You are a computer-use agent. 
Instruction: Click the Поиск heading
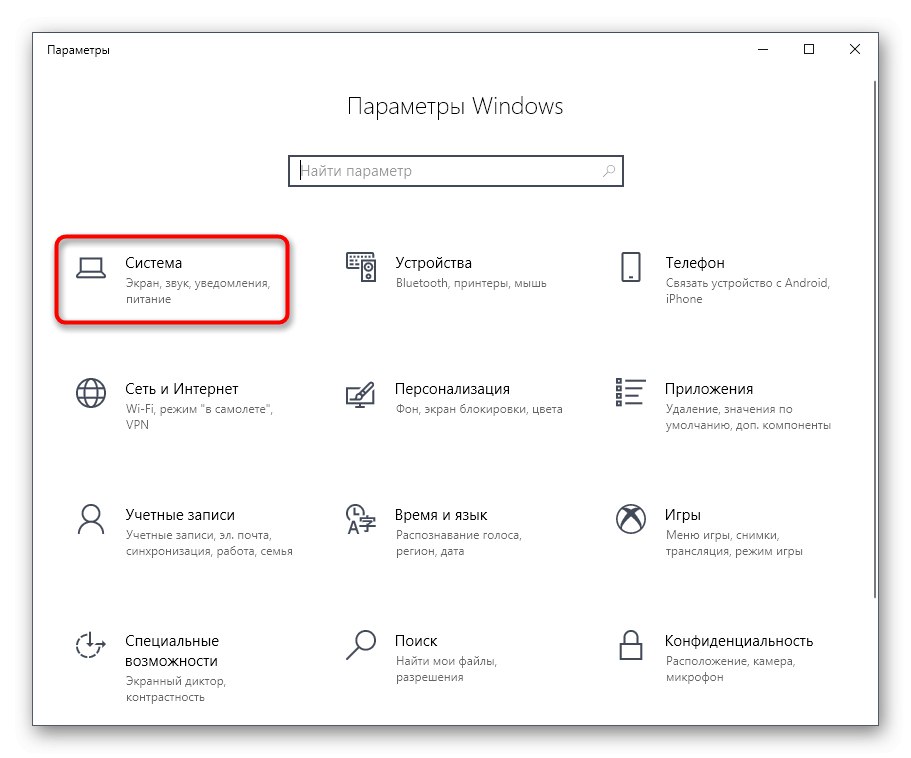(x=416, y=641)
